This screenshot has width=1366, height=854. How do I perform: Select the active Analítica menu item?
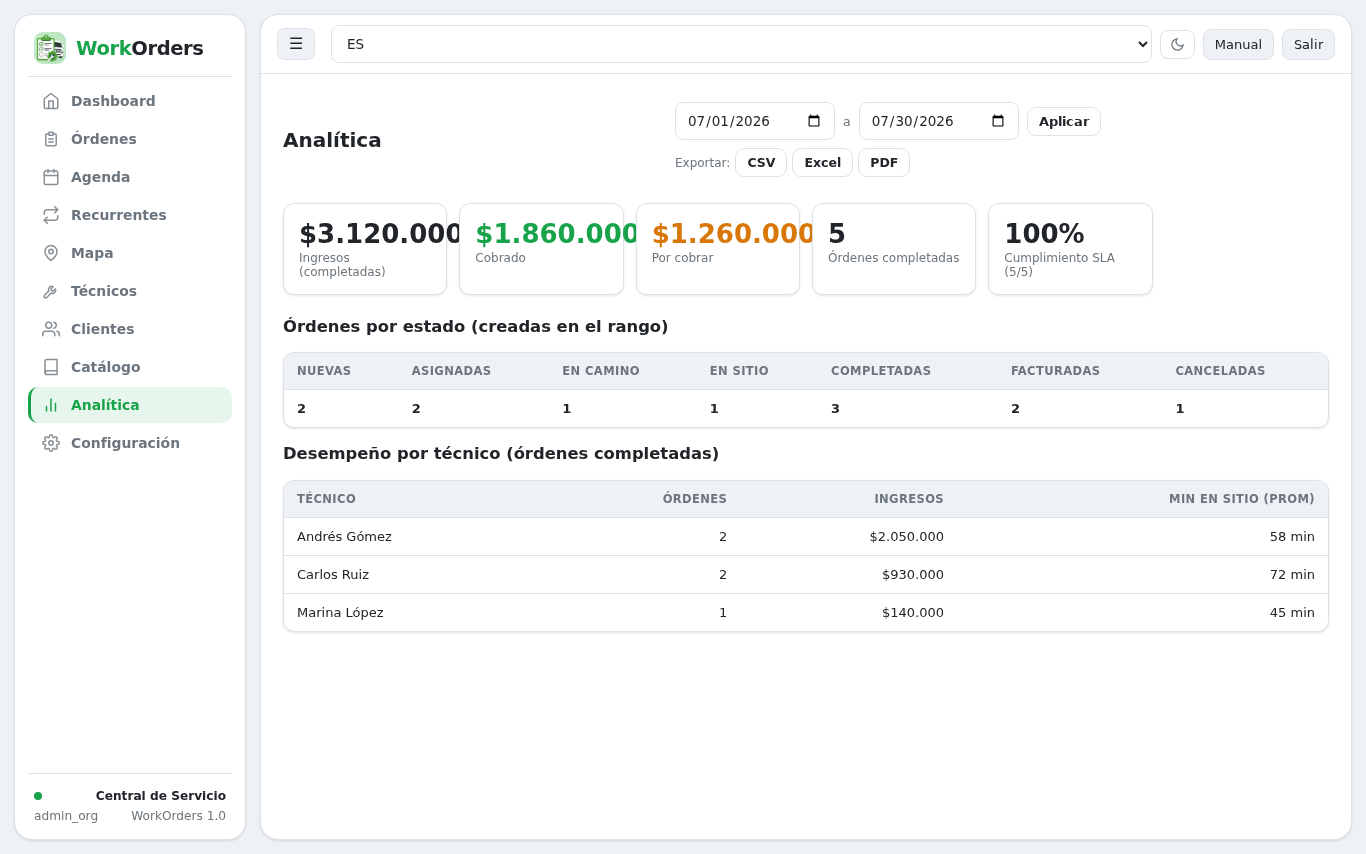click(130, 405)
